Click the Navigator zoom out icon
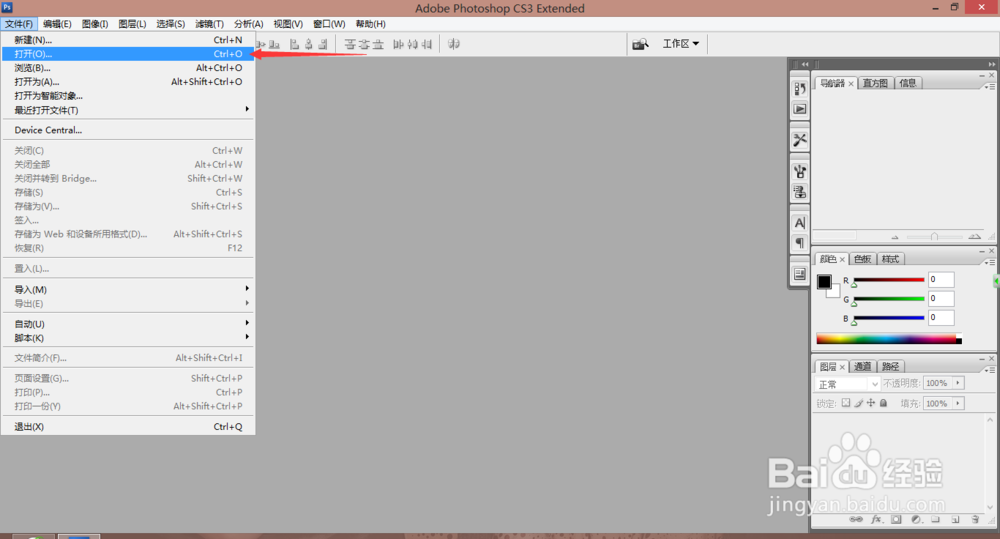Screen dimensions: 1000x539 [x=895, y=237]
